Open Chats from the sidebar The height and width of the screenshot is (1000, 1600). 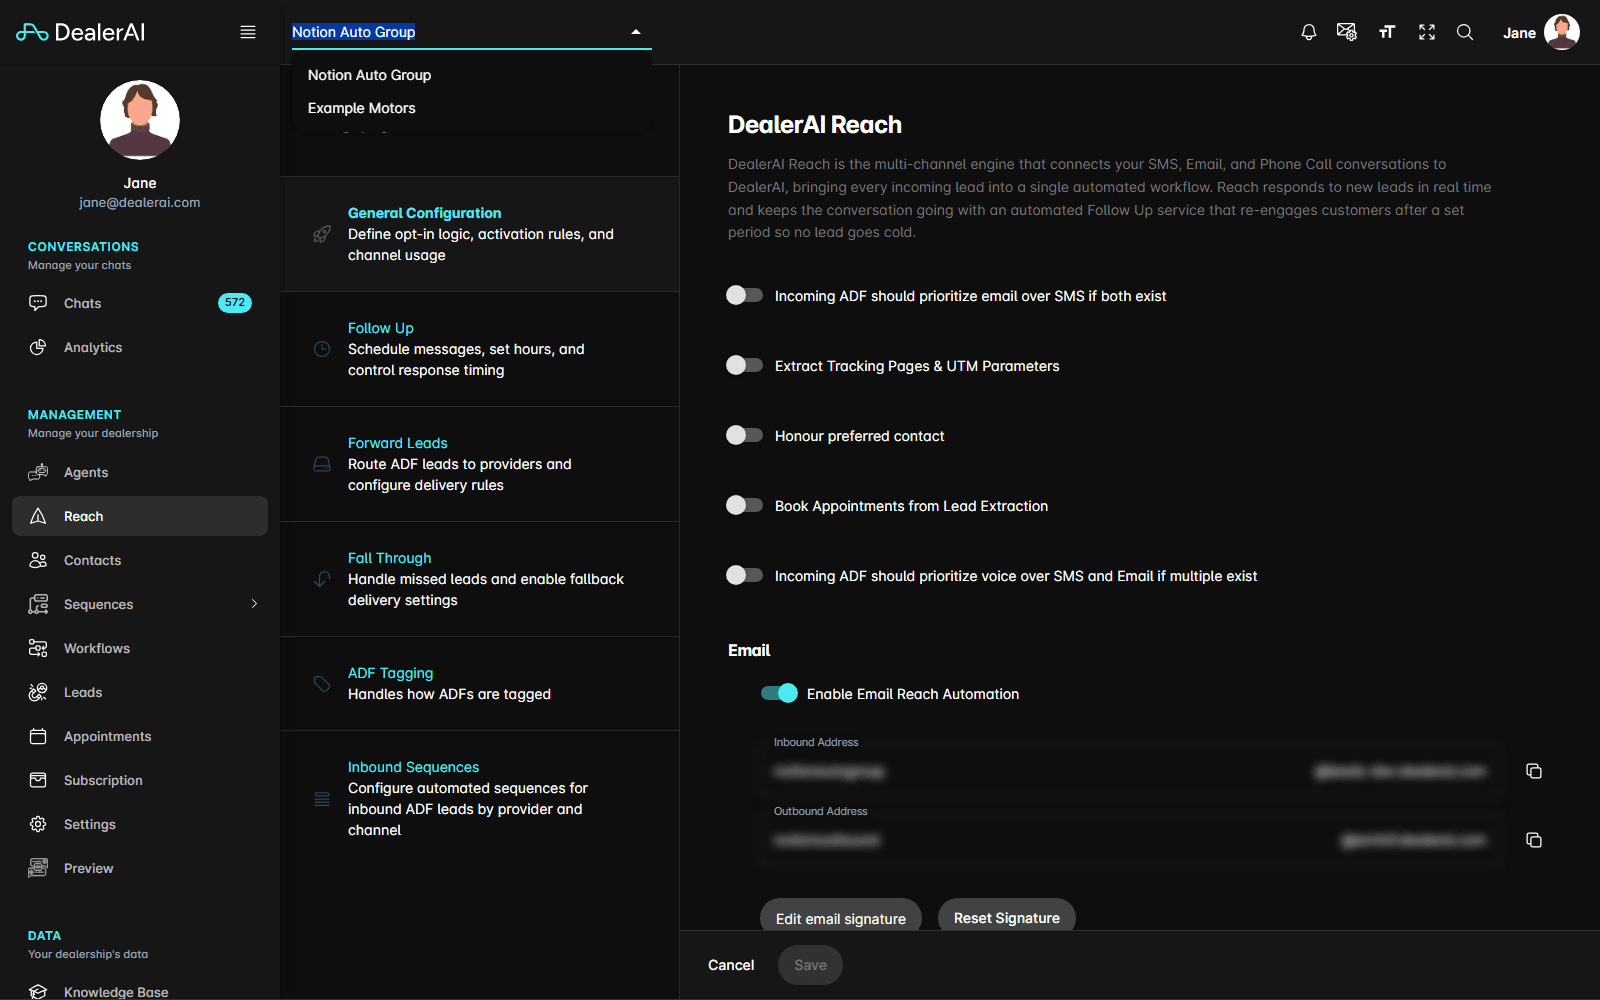tap(140, 303)
